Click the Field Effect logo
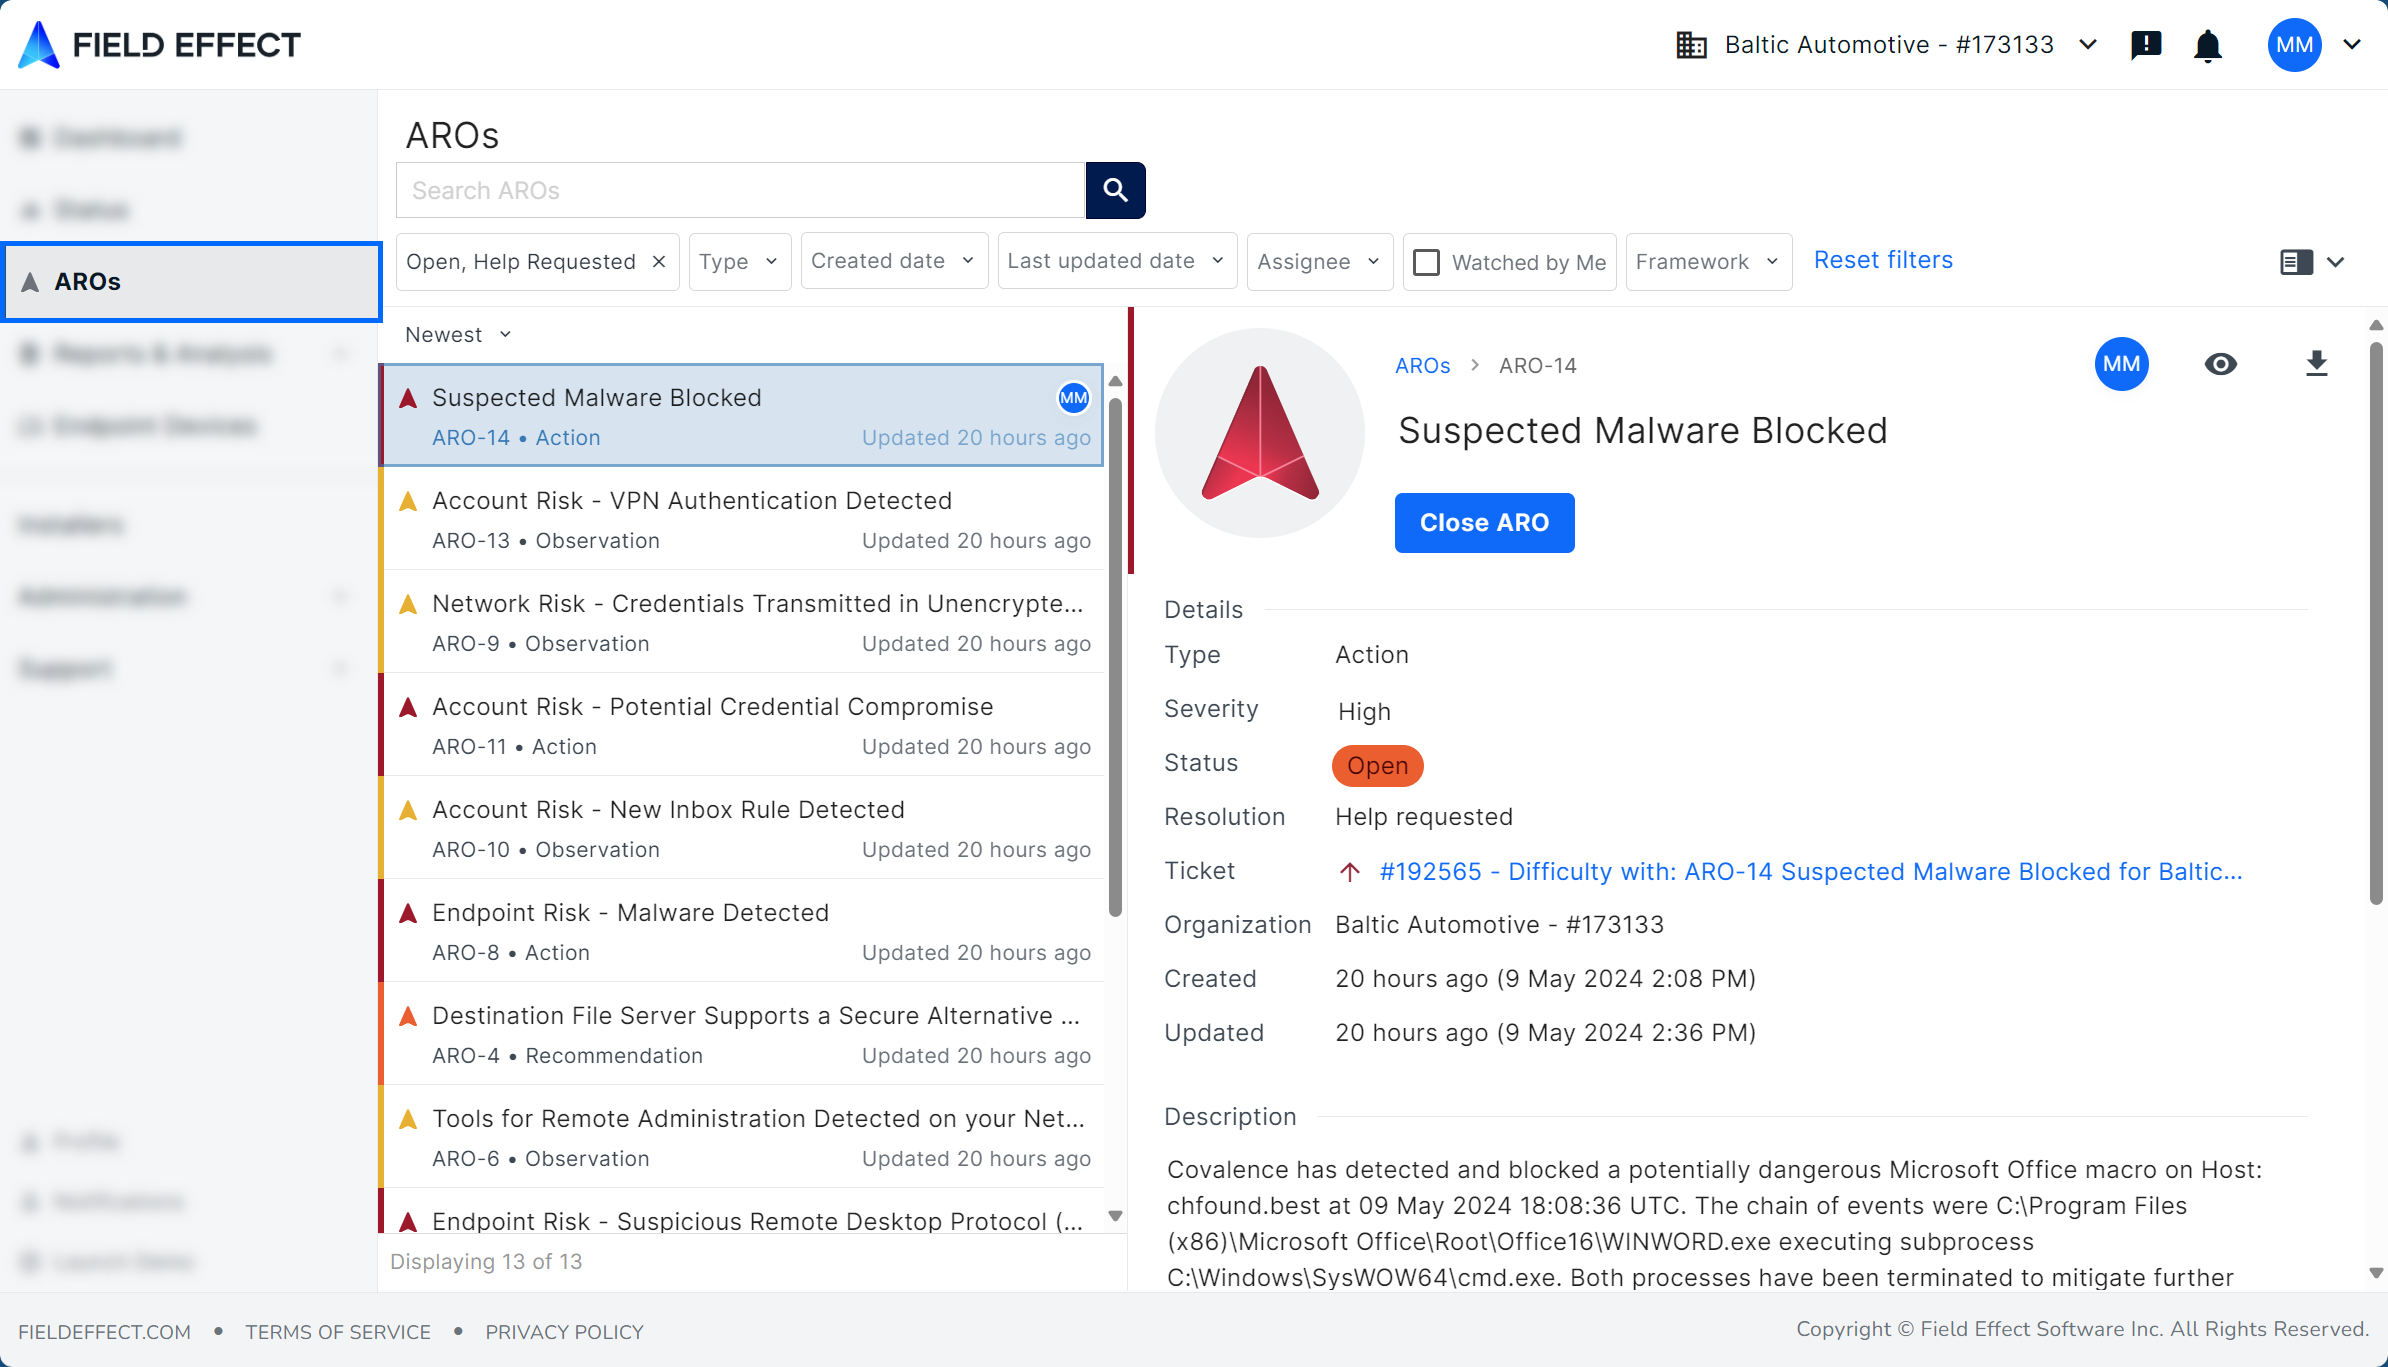Image resolution: width=2388 pixels, height=1367 pixels. tap(160, 45)
